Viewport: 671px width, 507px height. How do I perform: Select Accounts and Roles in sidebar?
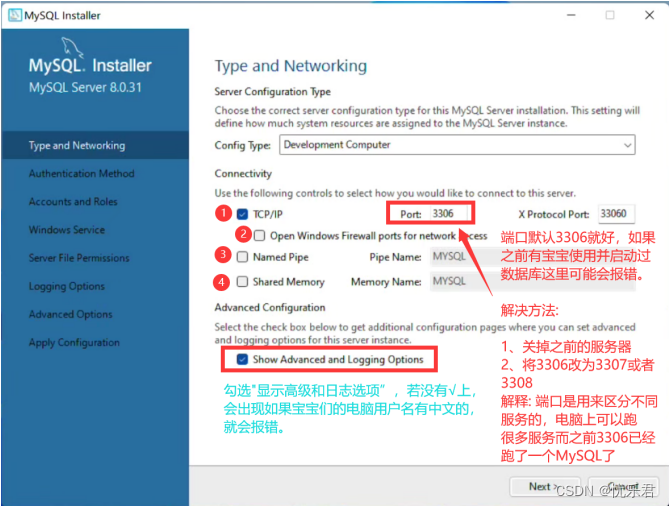tap(73, 202)
